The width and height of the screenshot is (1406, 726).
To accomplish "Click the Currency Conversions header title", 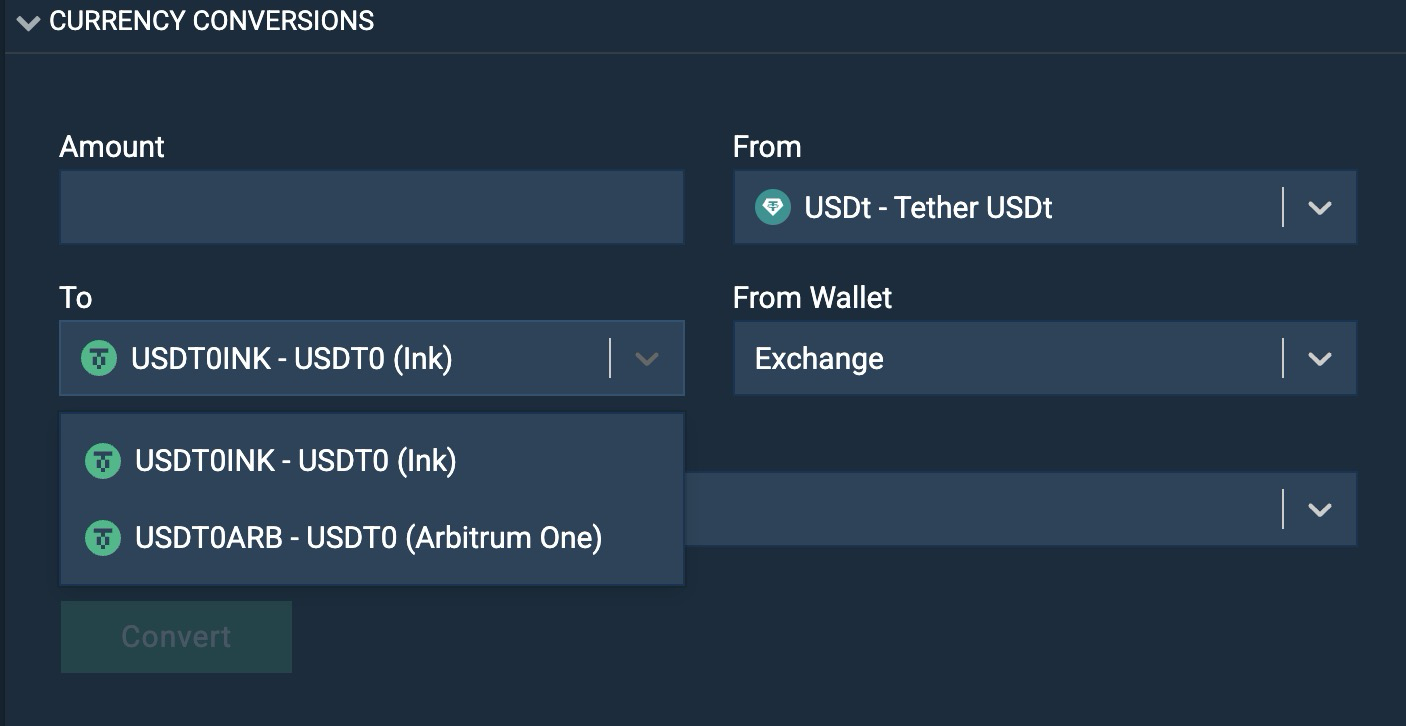I will pyautogui.click(x=211, y=21).
